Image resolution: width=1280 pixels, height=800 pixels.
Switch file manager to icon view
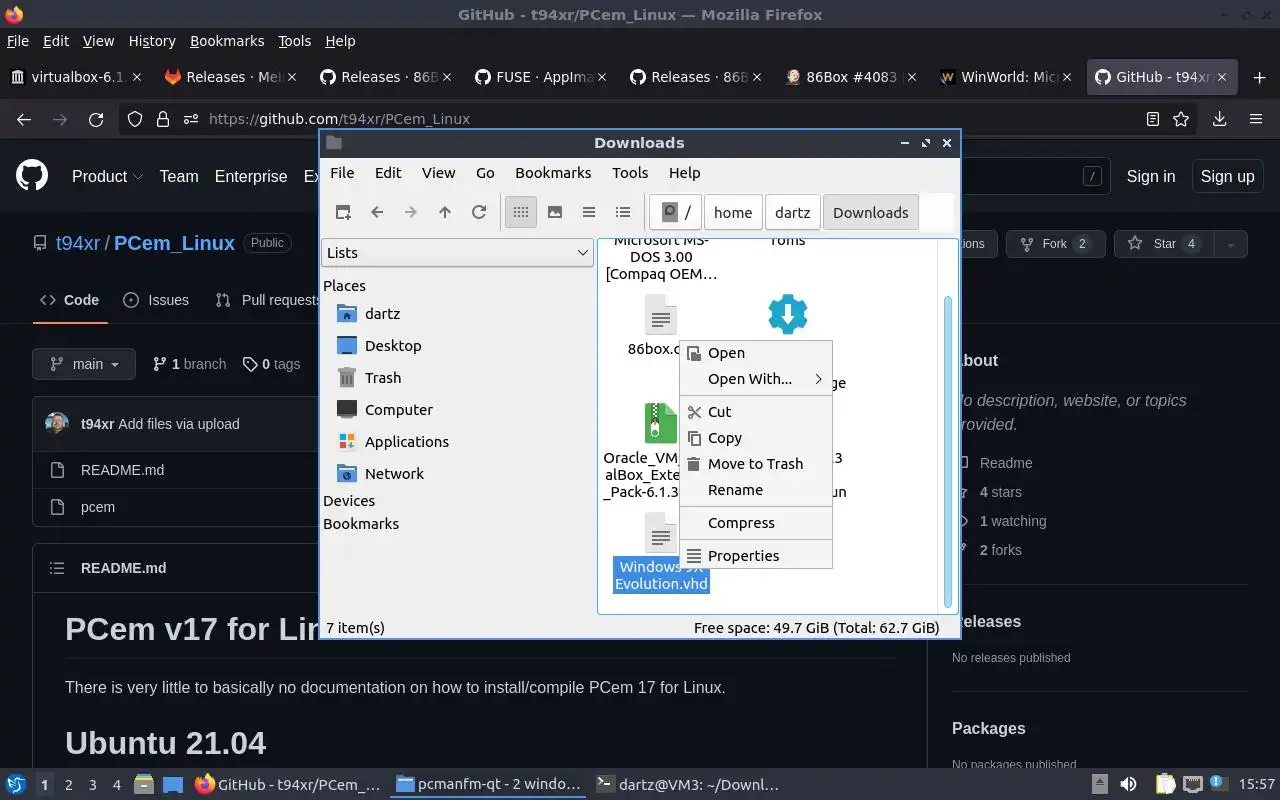click(x=520, y=212)
